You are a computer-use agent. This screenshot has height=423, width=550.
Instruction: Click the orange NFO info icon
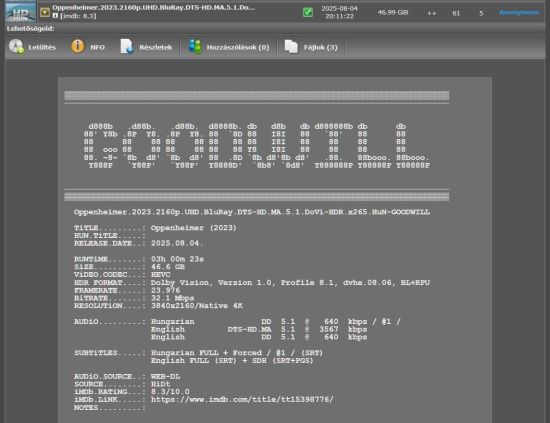78,46
